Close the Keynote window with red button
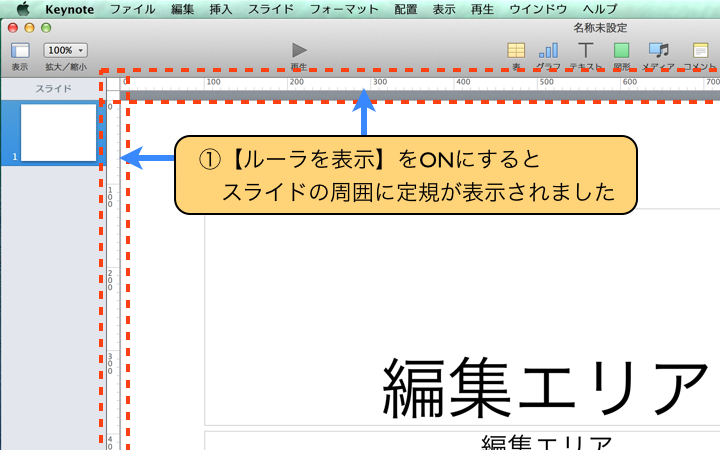This screenshot has width=720, height=450. 13,28
